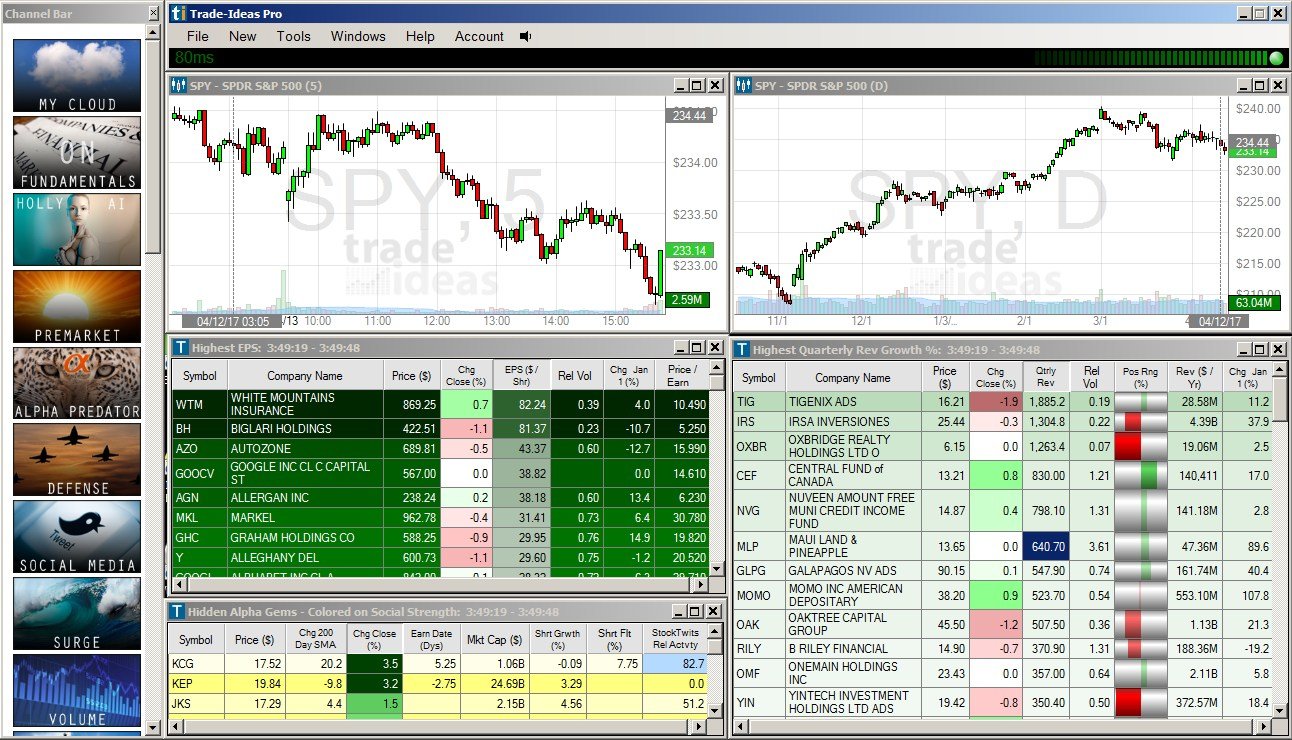Open the Alpha Predator channel
This screenshot has width=1292, height=740.
[77, 383]
